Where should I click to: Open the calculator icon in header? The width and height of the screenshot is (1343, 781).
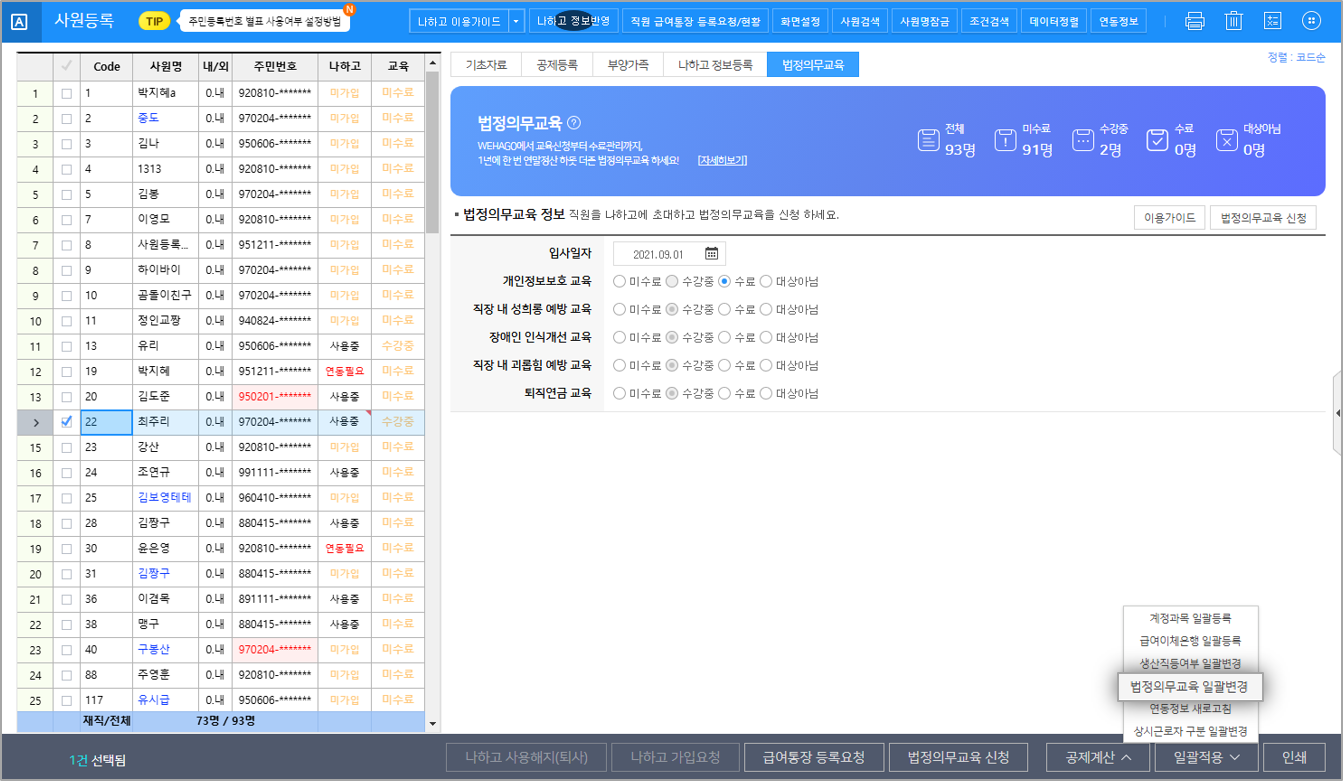pyautogui.click(x=1272, y=21)
